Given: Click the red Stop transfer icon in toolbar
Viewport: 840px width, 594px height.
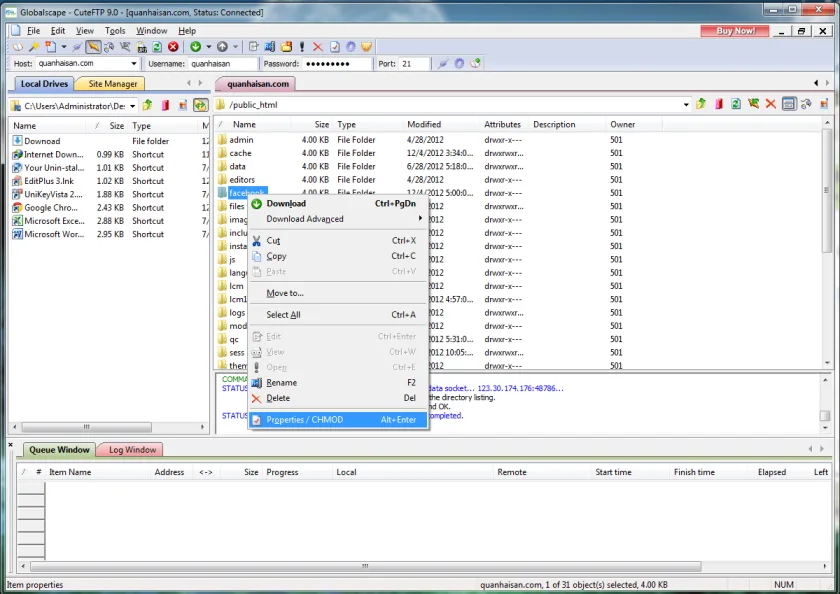Looking at the screenshot, I should click(173, 47).
